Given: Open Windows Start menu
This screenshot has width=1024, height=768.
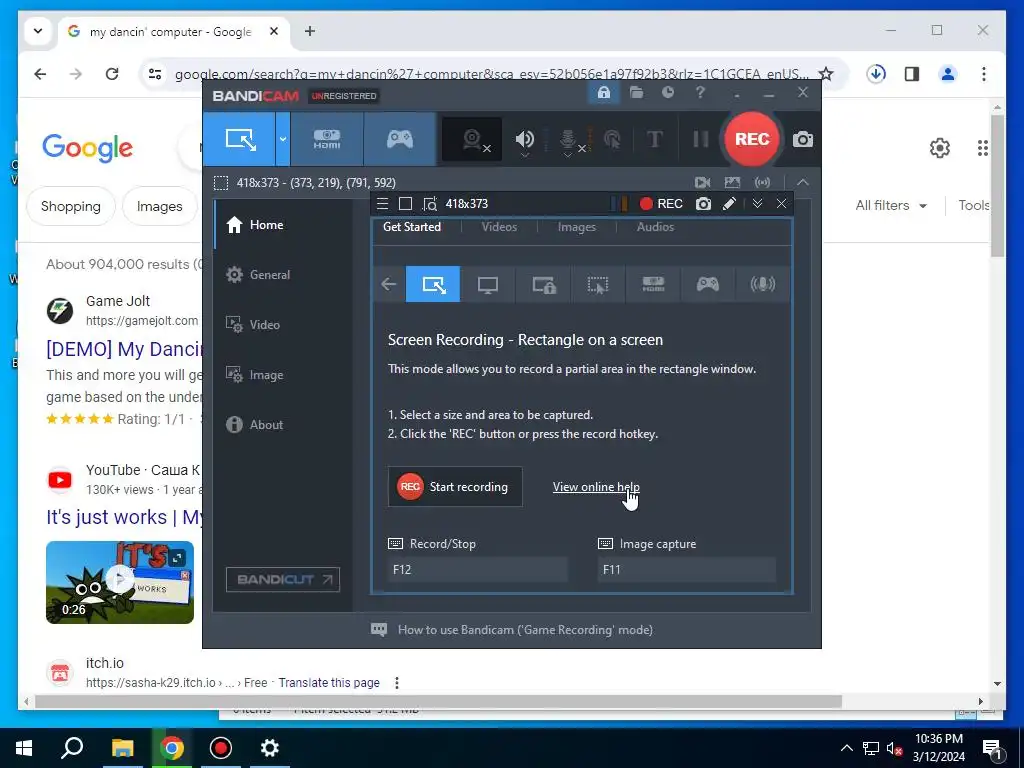Looking at the screenshot, I should click(x=24, y=748).
